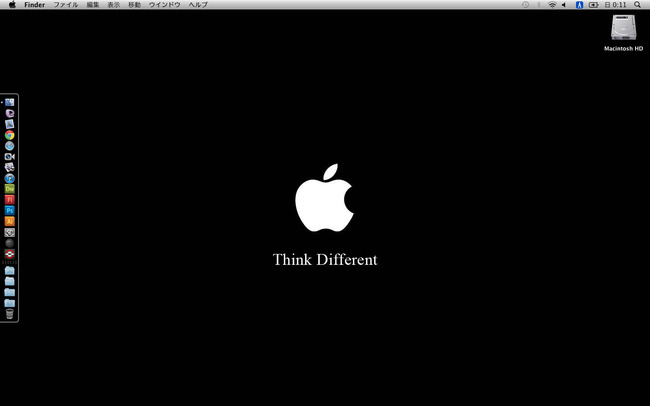Open Spotlight search magnifier
This screenshot has height=406, width=650.
[x=638, y=5]
